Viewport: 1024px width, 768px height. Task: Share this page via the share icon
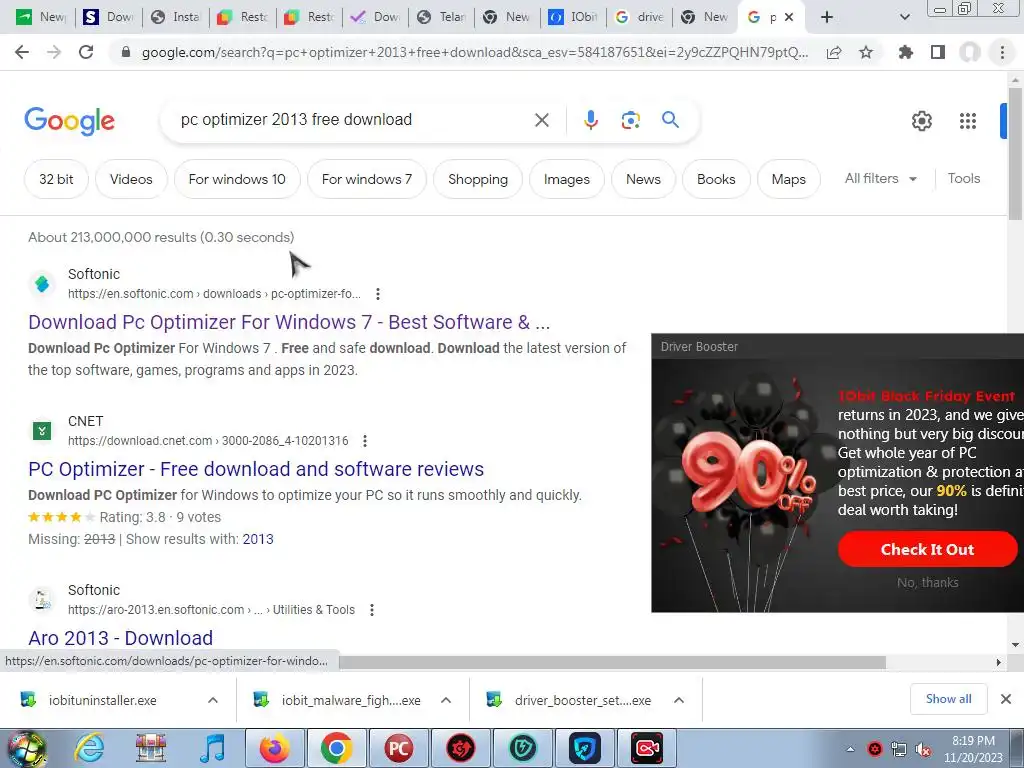click(834, 52)
